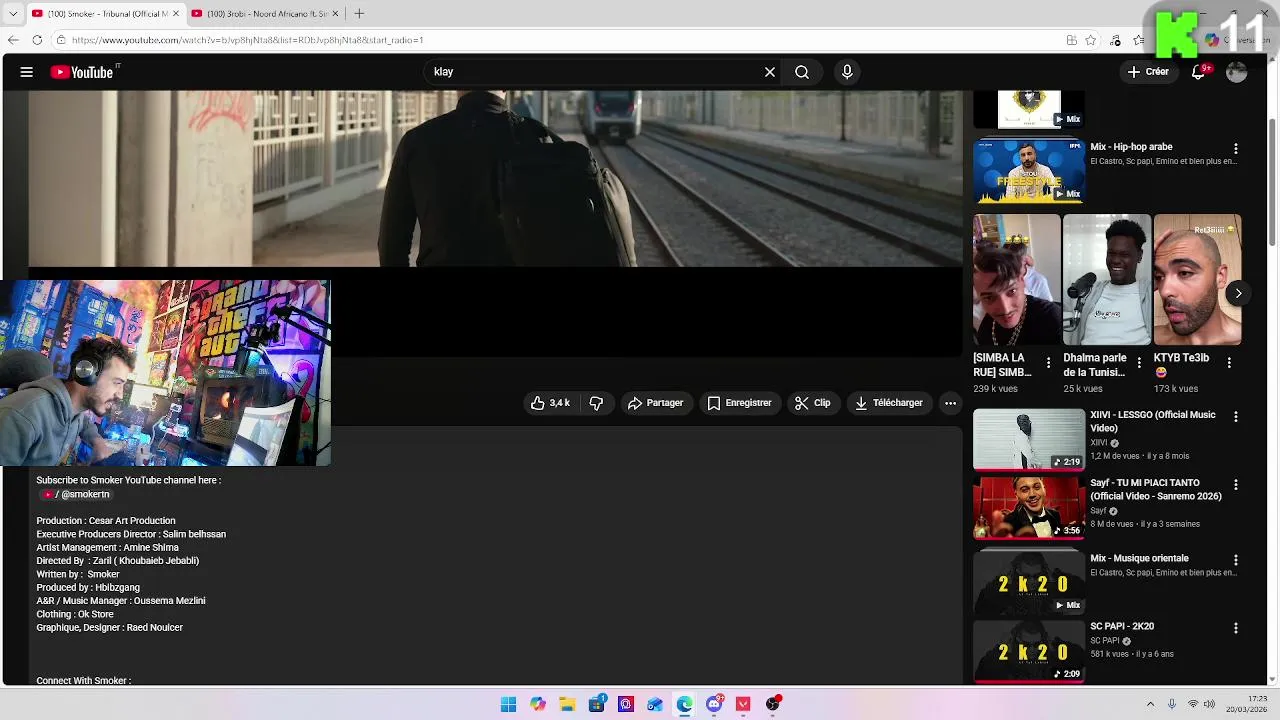
Task: Open options for Mix - Hip-hop arabe
Action: click(x=1236, y=148)
